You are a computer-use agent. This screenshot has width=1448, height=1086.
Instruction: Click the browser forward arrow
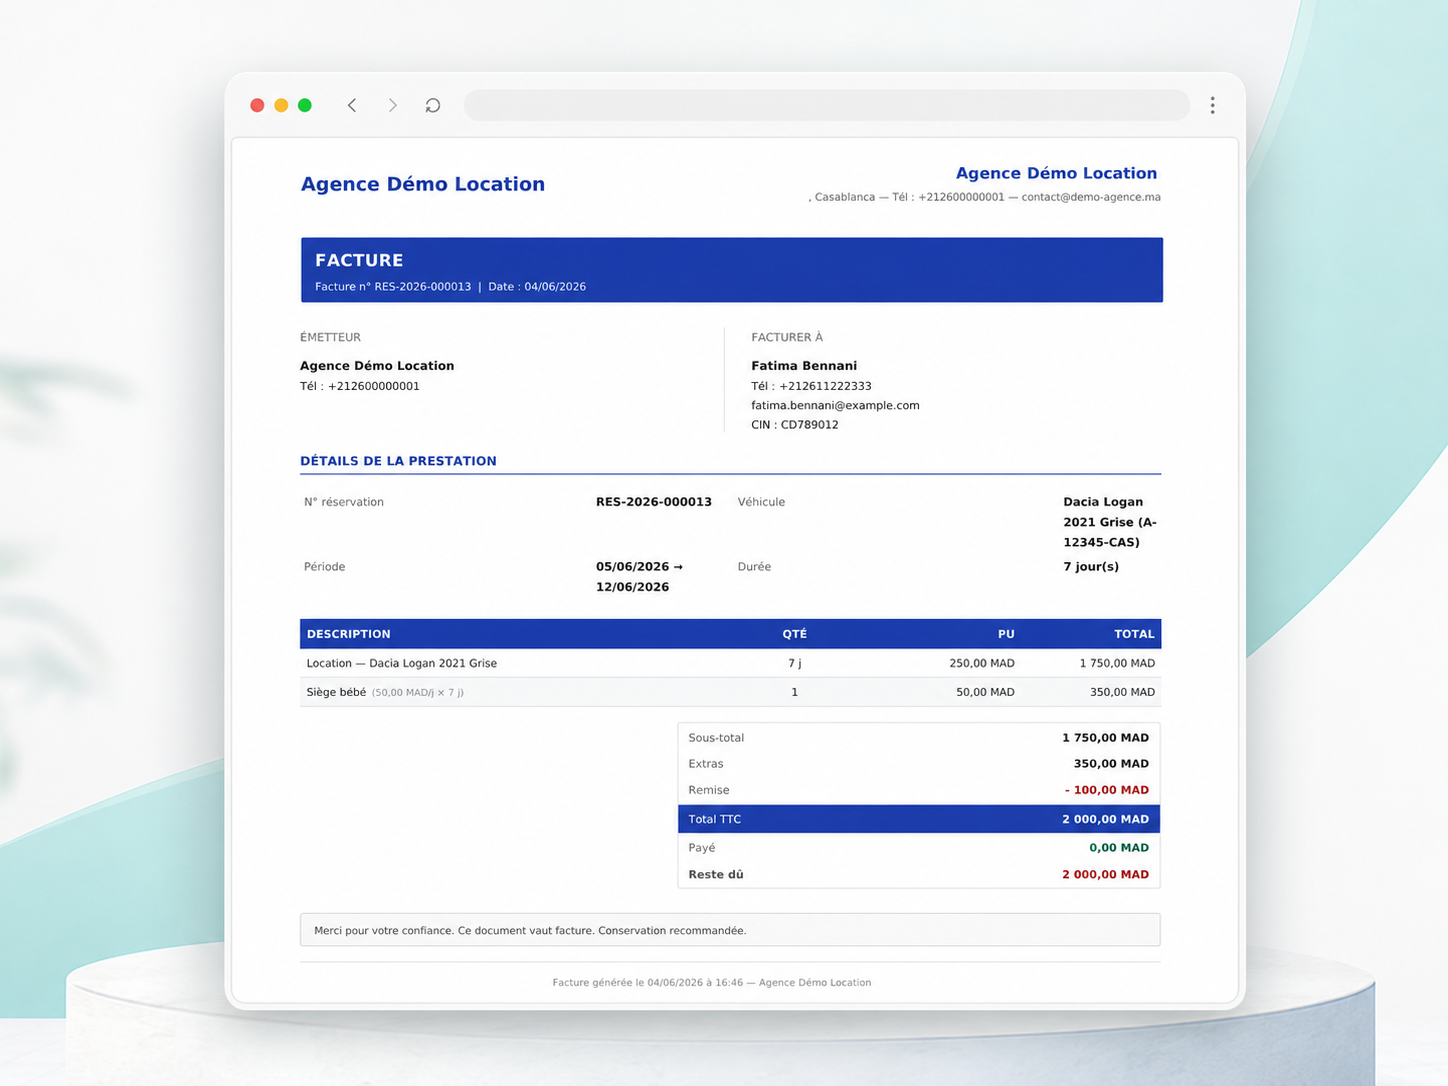(392, 105)
